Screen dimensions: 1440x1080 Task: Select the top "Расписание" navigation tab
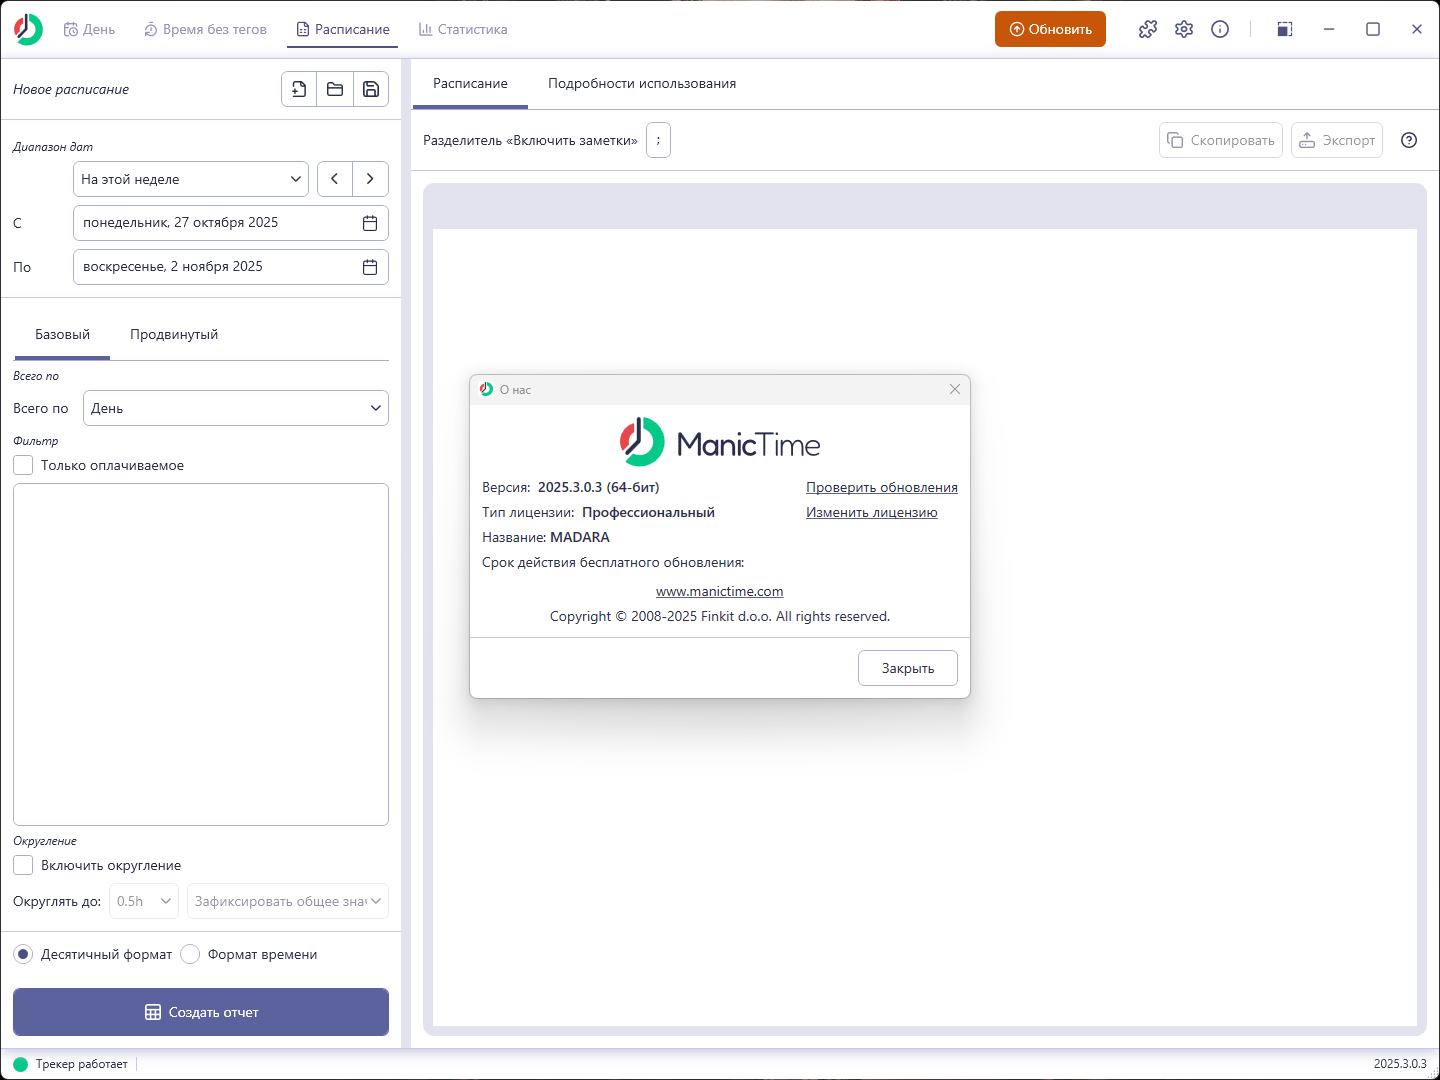tap(343, 29)
